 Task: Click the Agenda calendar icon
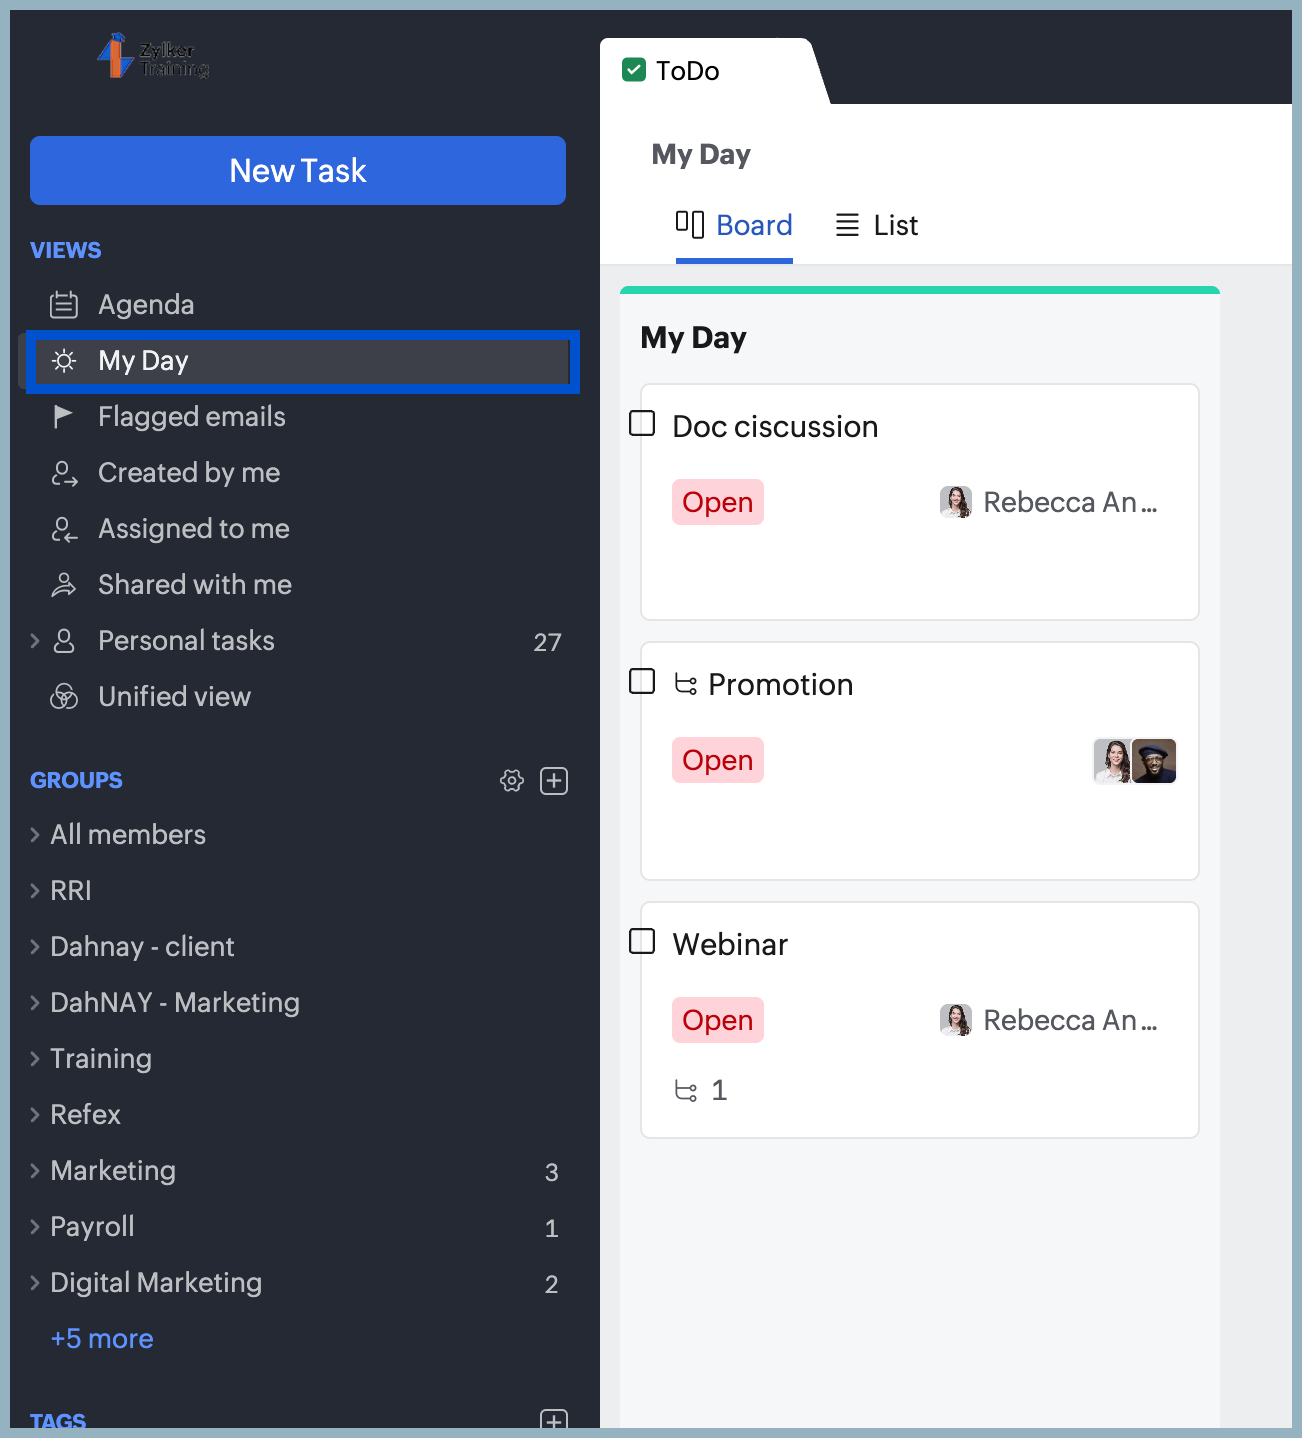coord(64,304)
